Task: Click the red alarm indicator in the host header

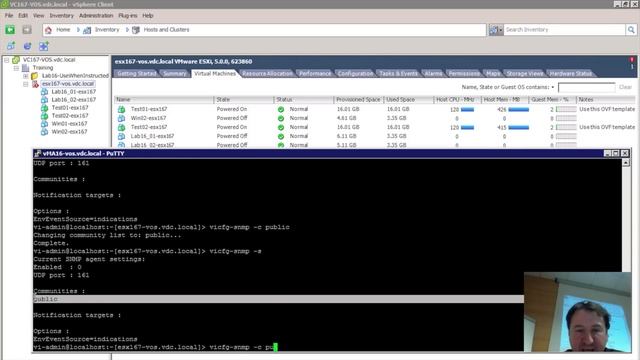Action: click(632, 60)
